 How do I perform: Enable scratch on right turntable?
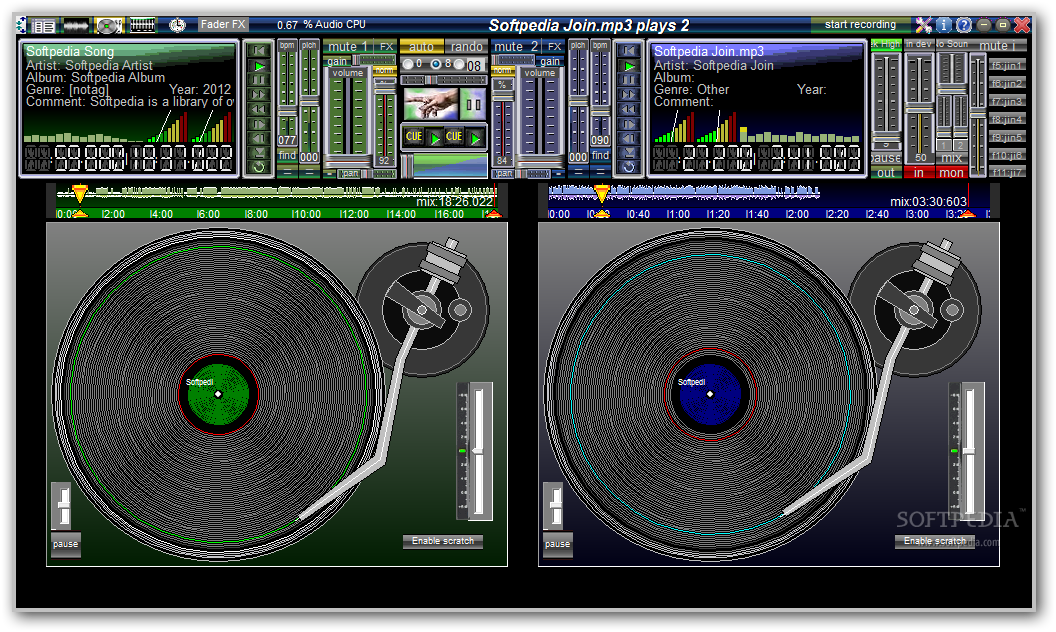point(935,541)
